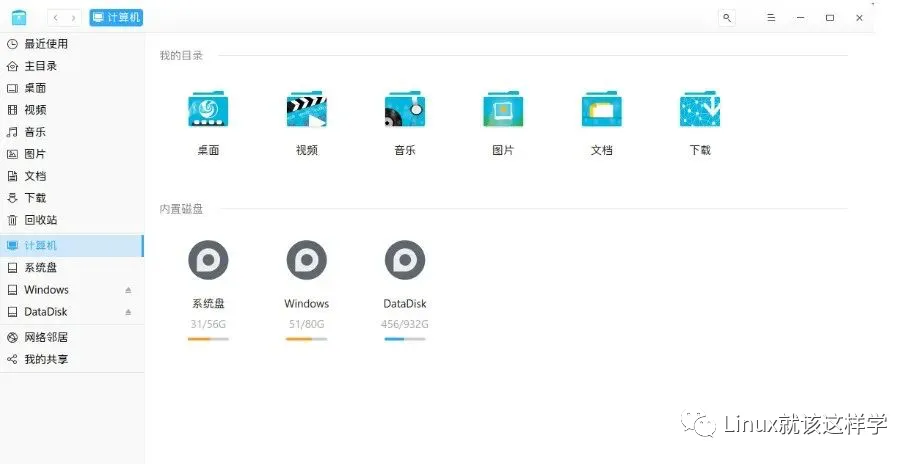Click the 下载 folder icon in 我的目录
Viewport: 917px width, 464px height.
[700, 109]
